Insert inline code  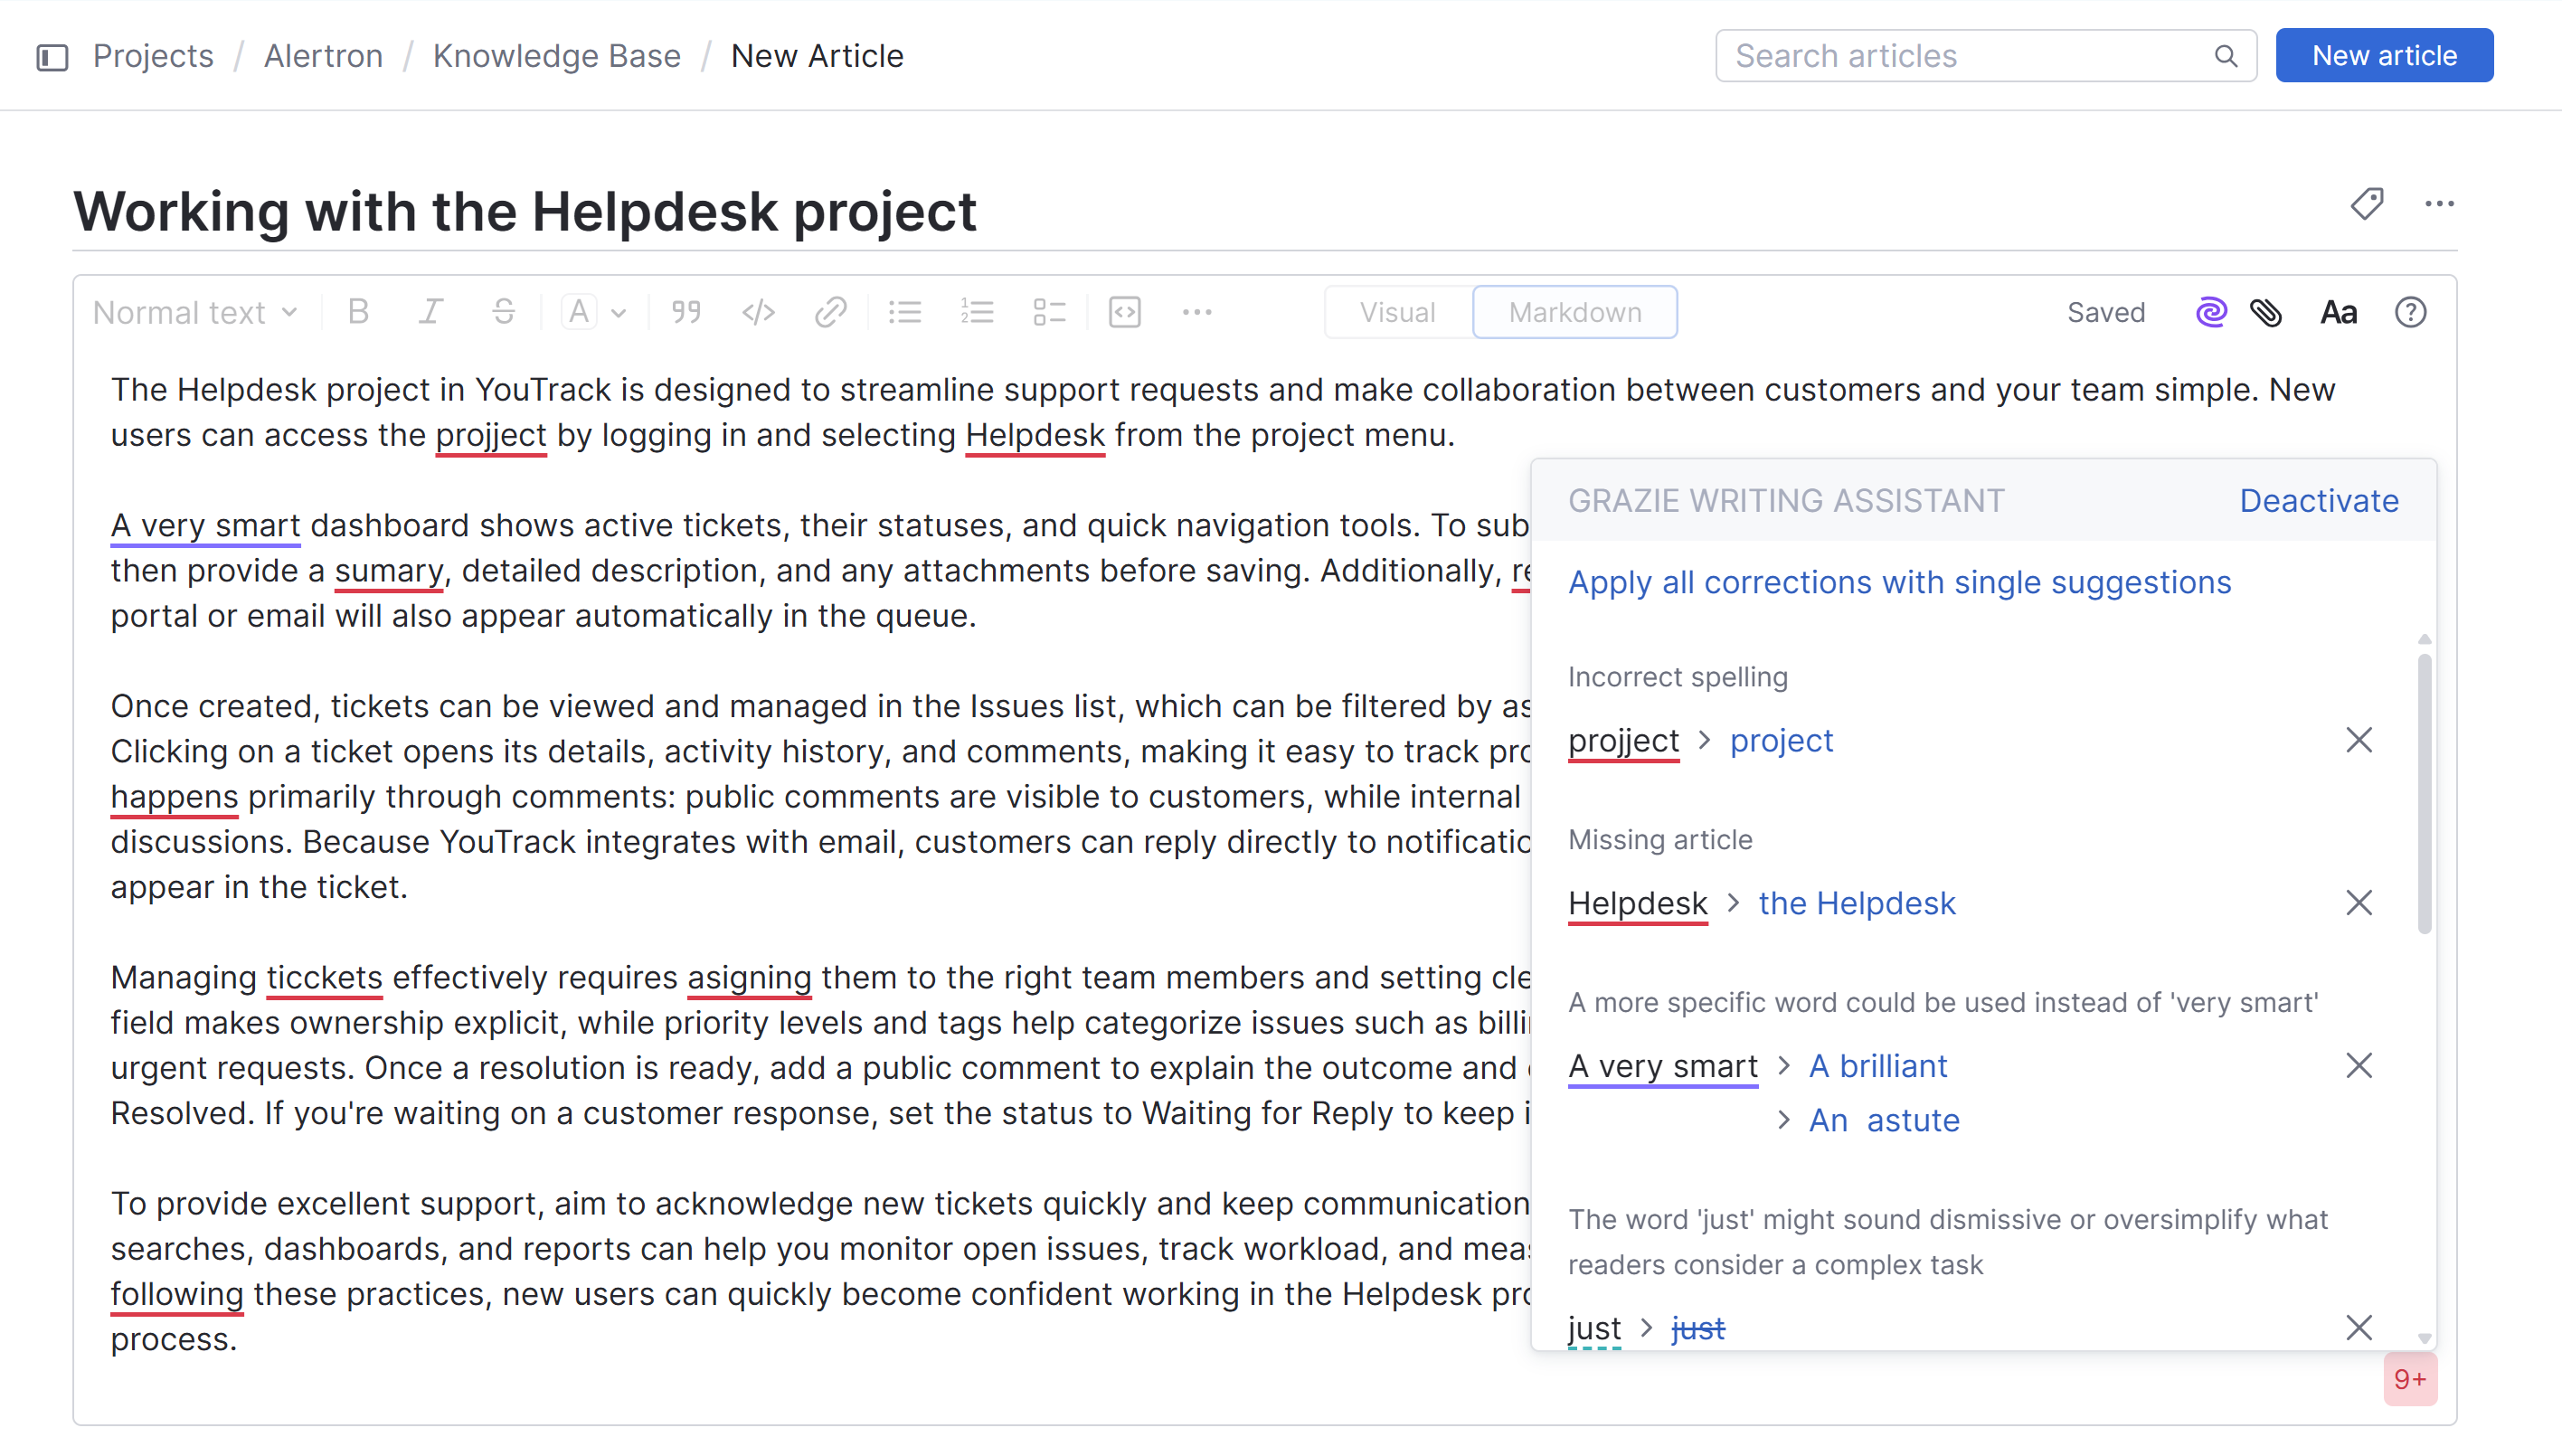tap(758, 311)
